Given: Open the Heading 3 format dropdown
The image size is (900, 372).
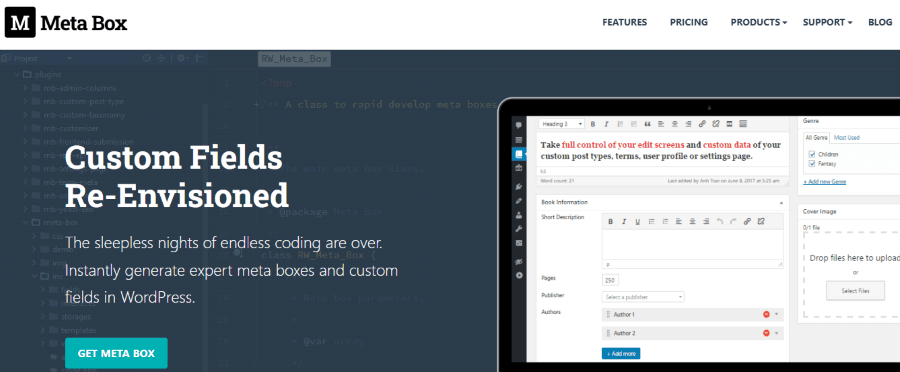Looking at the screenshot, I should tap(561, 124).
